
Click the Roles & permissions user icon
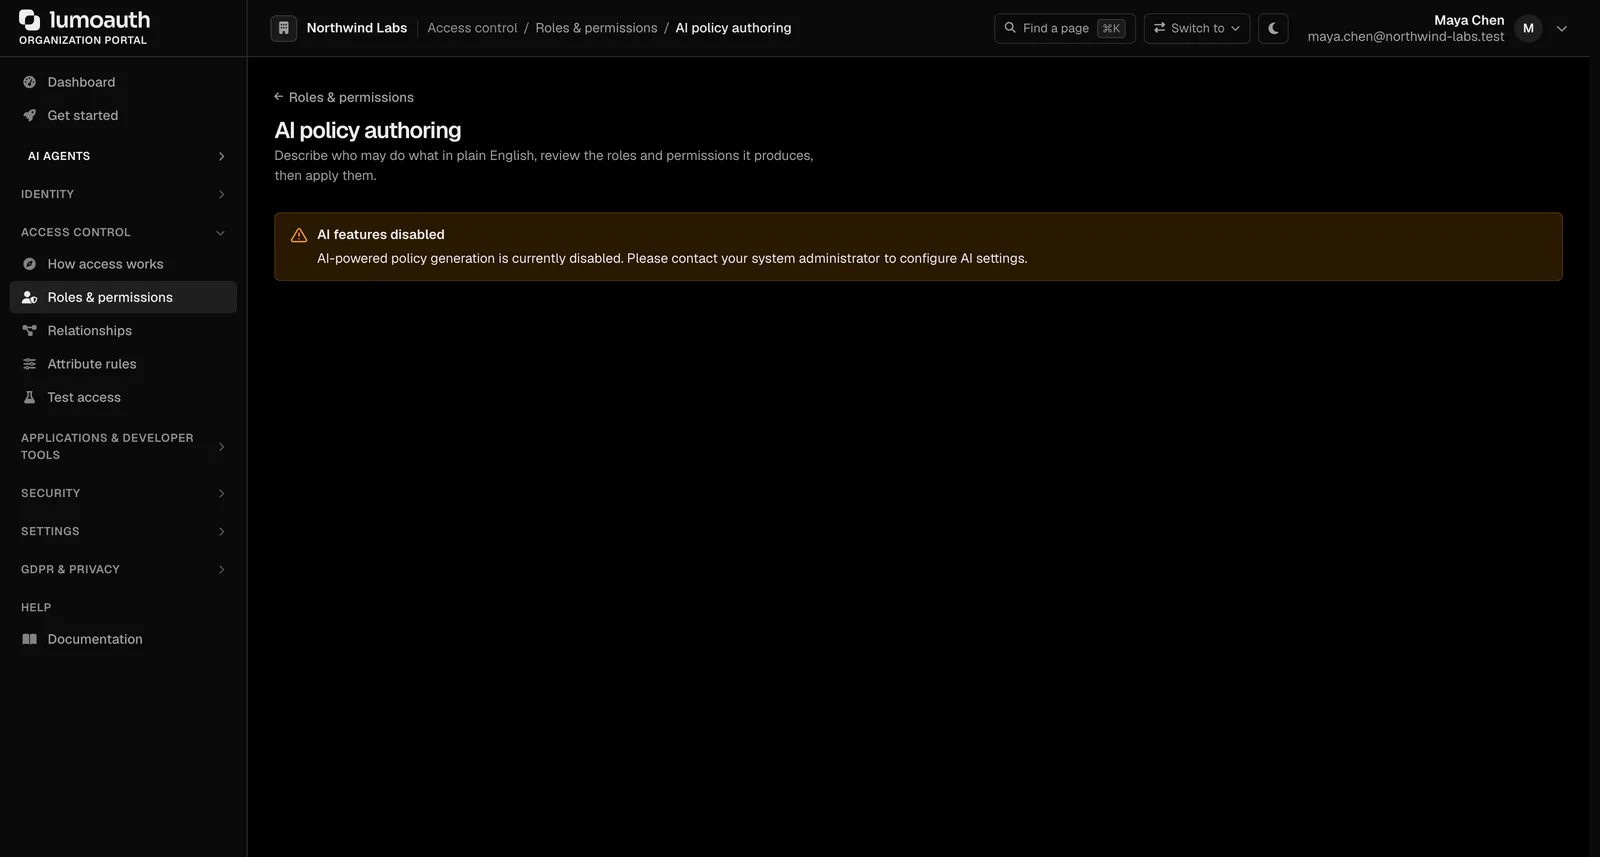30,297
